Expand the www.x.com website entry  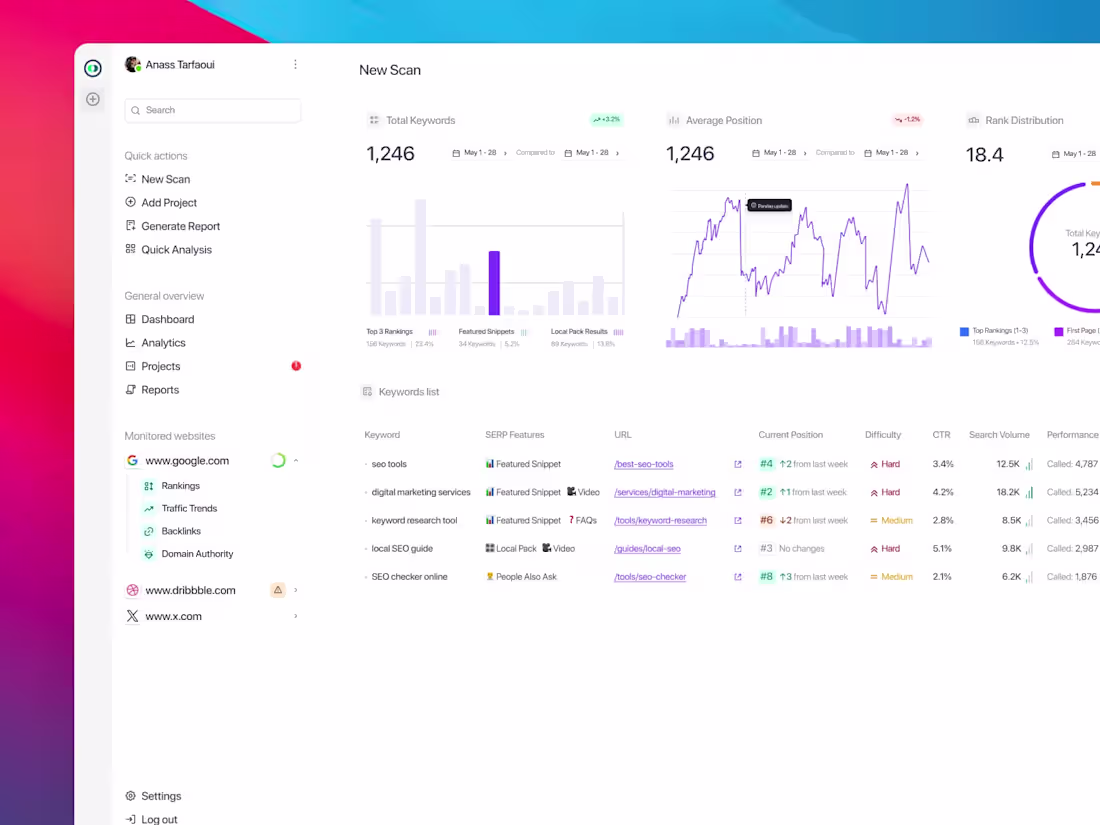pyautogui.click(x=294, y=616)
